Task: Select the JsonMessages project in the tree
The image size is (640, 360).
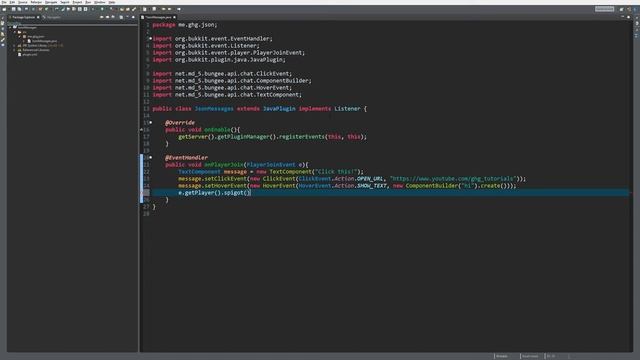Action: 27,27
